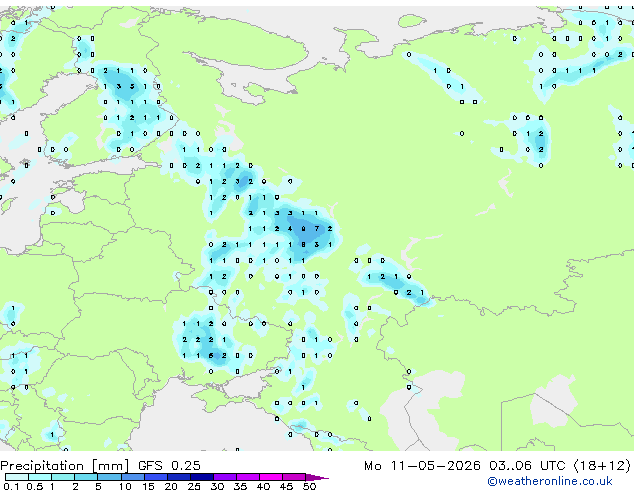Click the Mo 11-05-2026 date label
Viewport: 634px width, 490px height.
click(422, 466)
